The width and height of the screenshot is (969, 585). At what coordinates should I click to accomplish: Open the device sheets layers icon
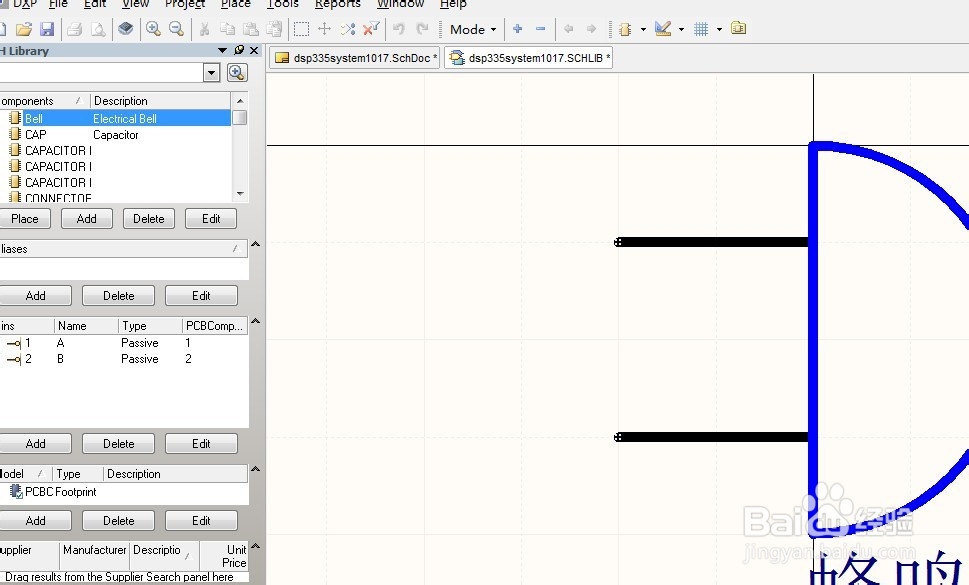coord(125,29)
